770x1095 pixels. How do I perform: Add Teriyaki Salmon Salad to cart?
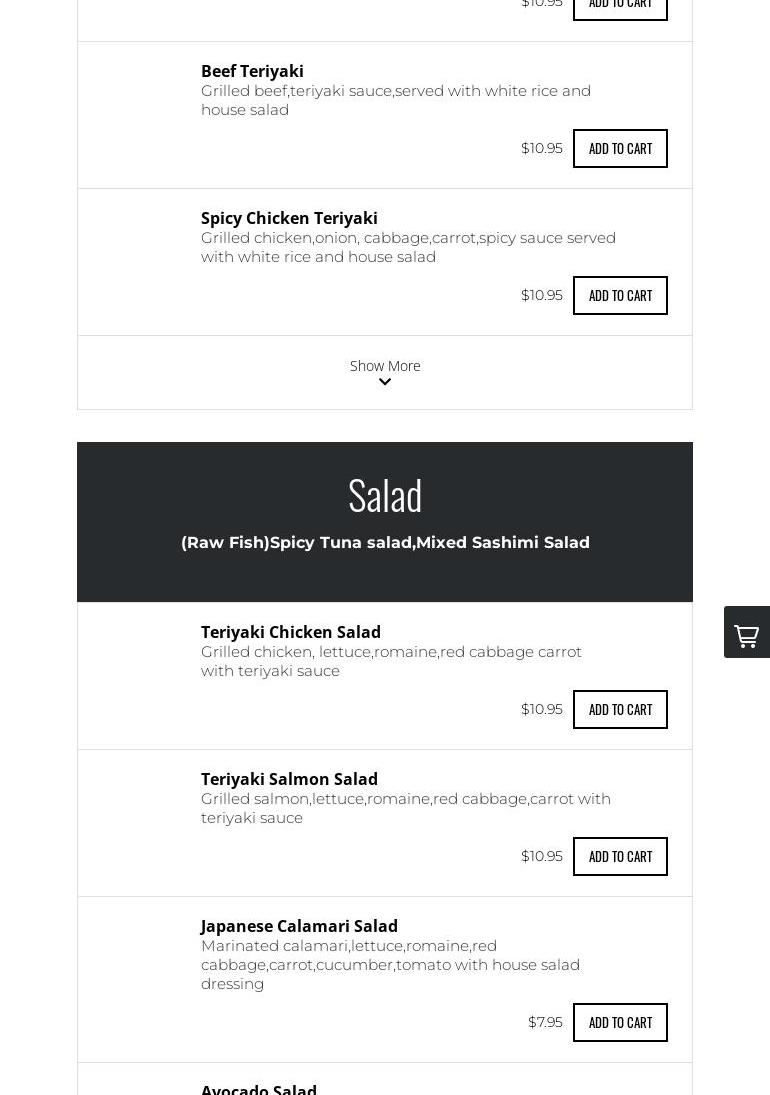pyautogui.click(x=620, y=857)
